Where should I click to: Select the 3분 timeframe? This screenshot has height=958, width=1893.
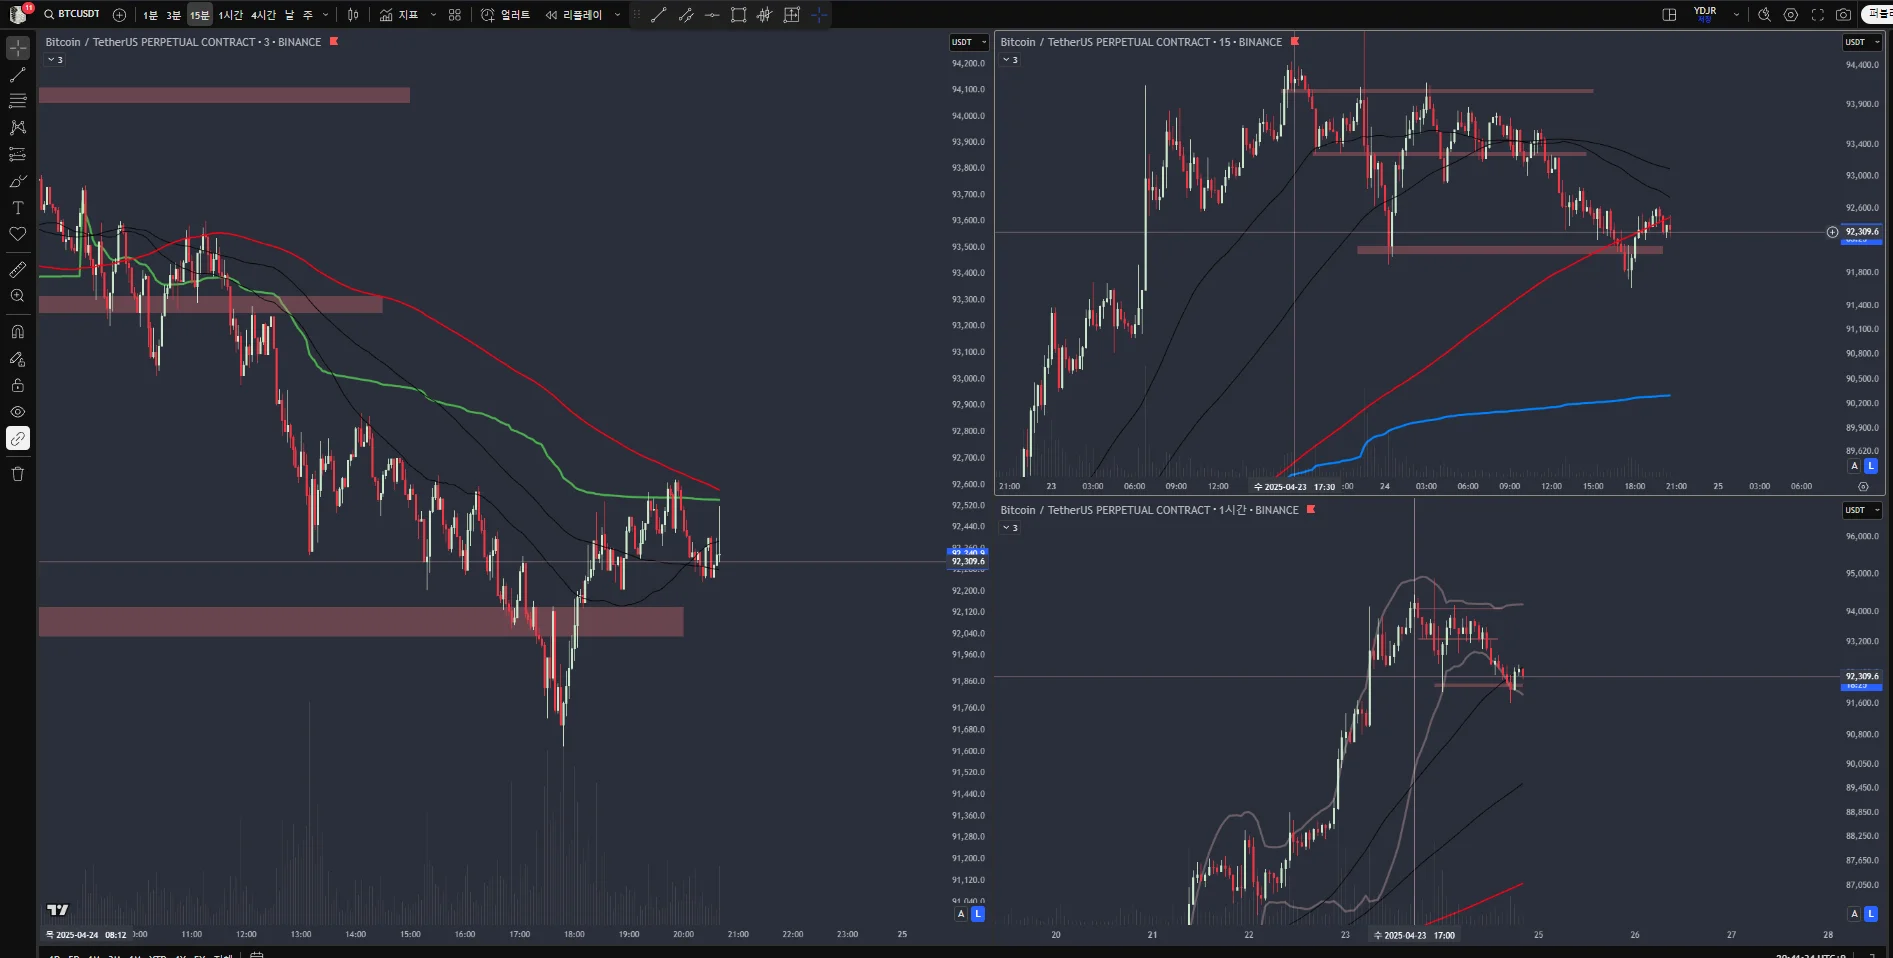174,15
